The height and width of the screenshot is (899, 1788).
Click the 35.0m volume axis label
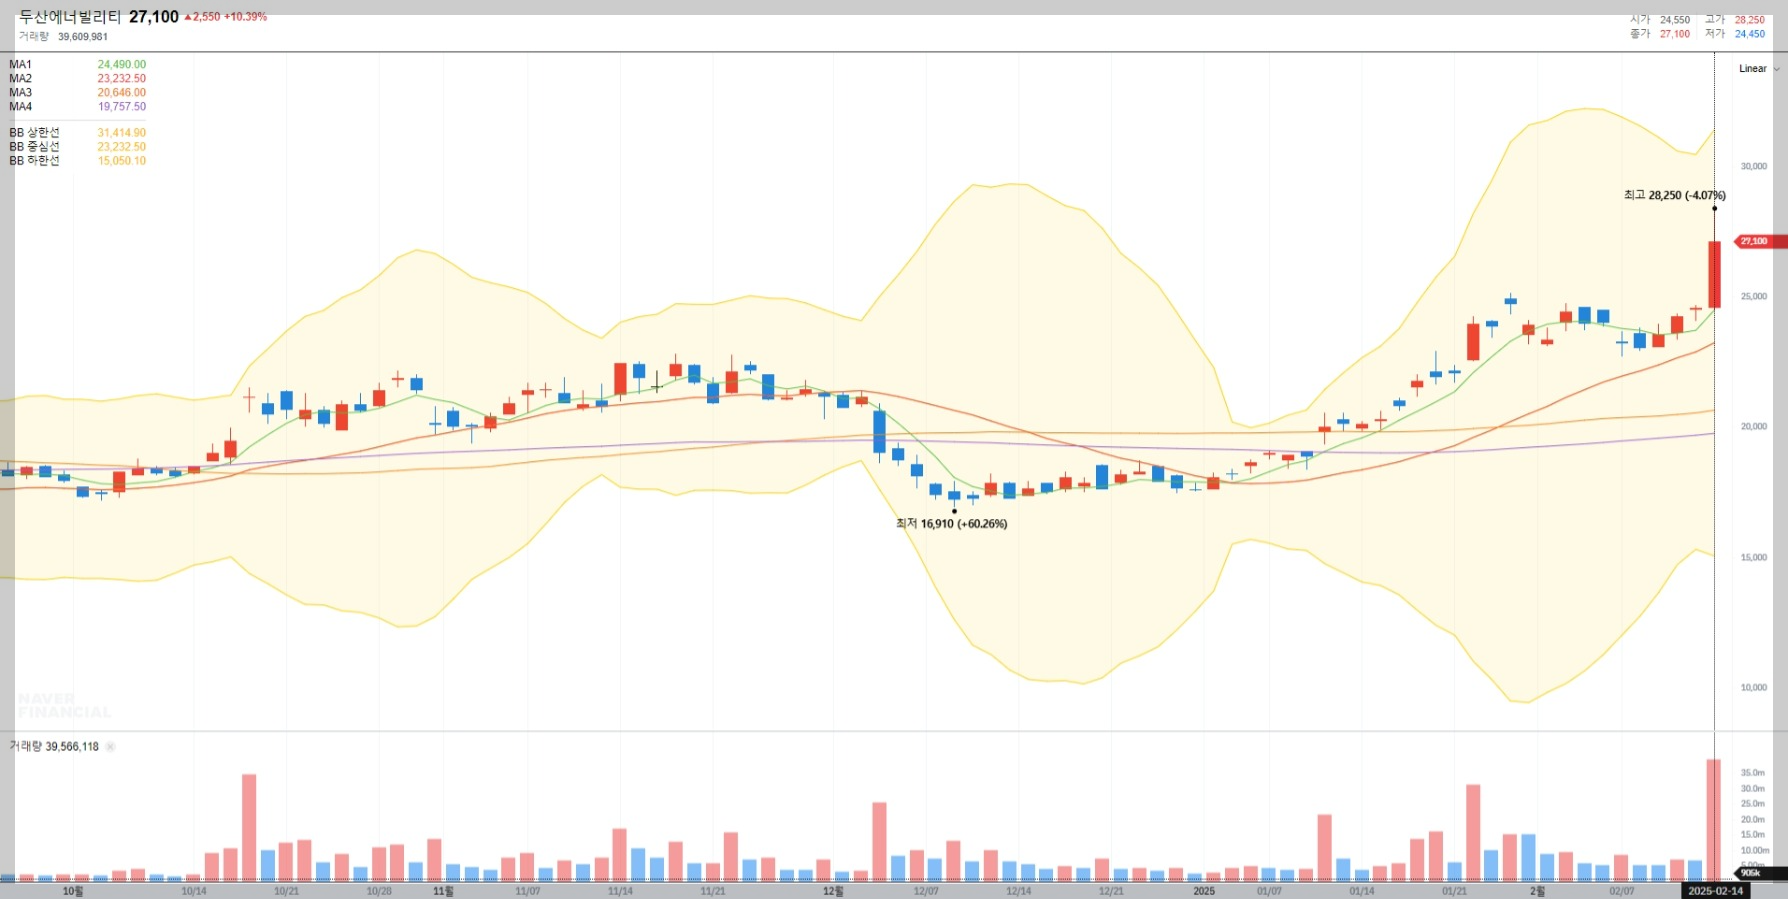[x=1753, y=773]
